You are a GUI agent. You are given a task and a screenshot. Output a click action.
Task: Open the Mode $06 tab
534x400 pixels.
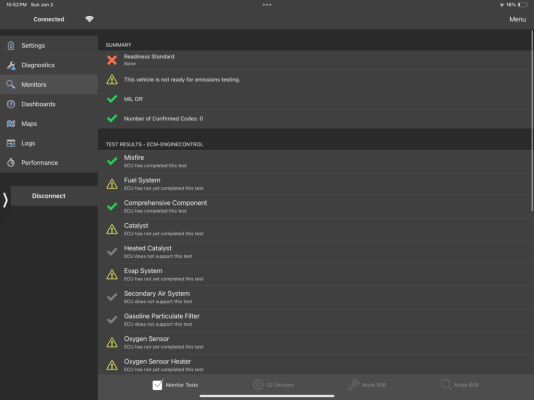click(367, 385)
